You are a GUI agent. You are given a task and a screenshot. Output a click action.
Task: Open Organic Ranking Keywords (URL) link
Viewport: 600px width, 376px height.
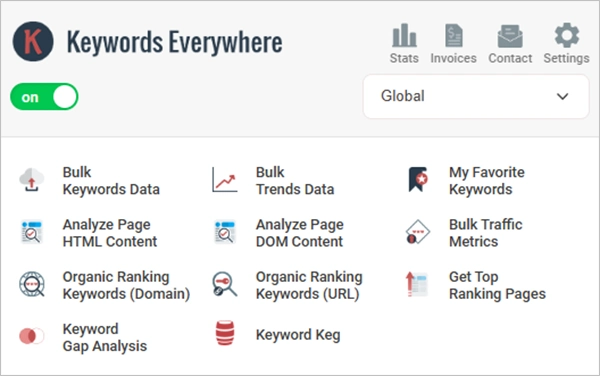(309, 285)
